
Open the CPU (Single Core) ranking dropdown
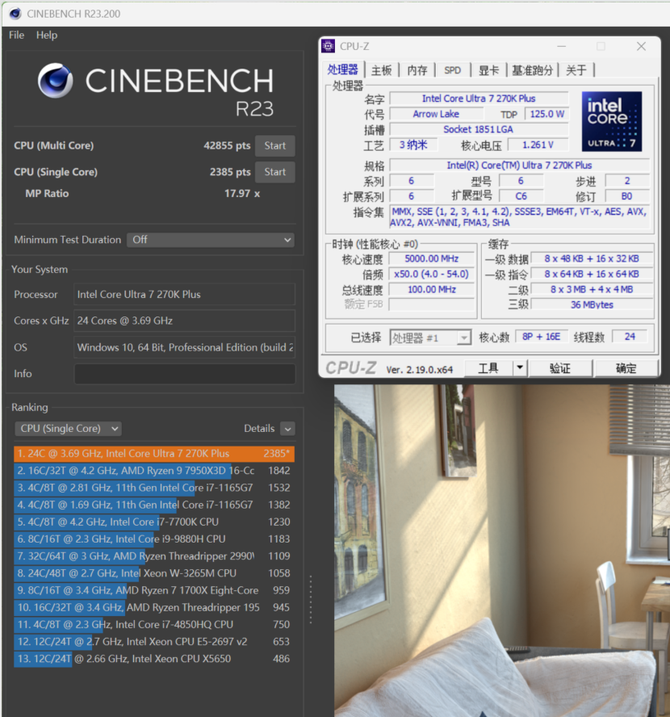click(x=68, y=429)
